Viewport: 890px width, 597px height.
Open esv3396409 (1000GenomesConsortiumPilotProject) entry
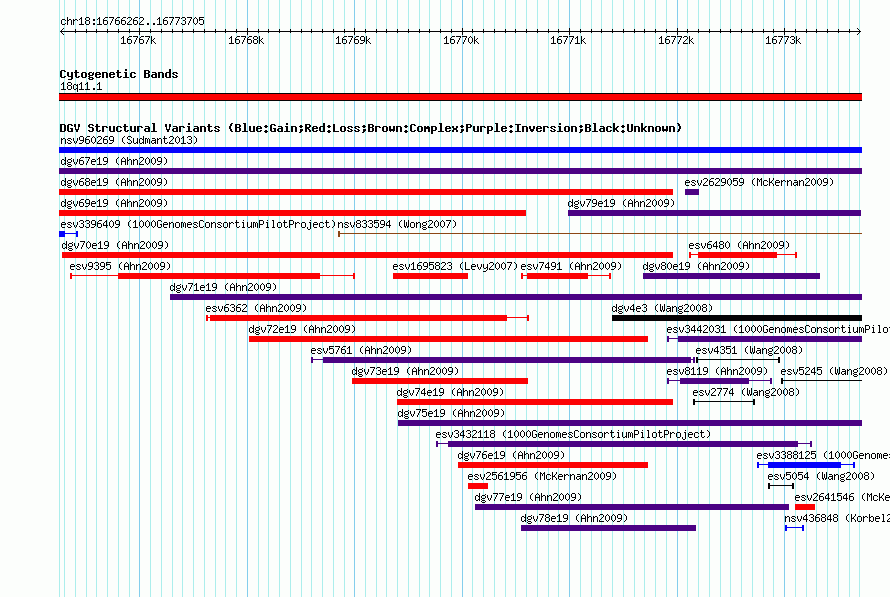coord(198,224)
